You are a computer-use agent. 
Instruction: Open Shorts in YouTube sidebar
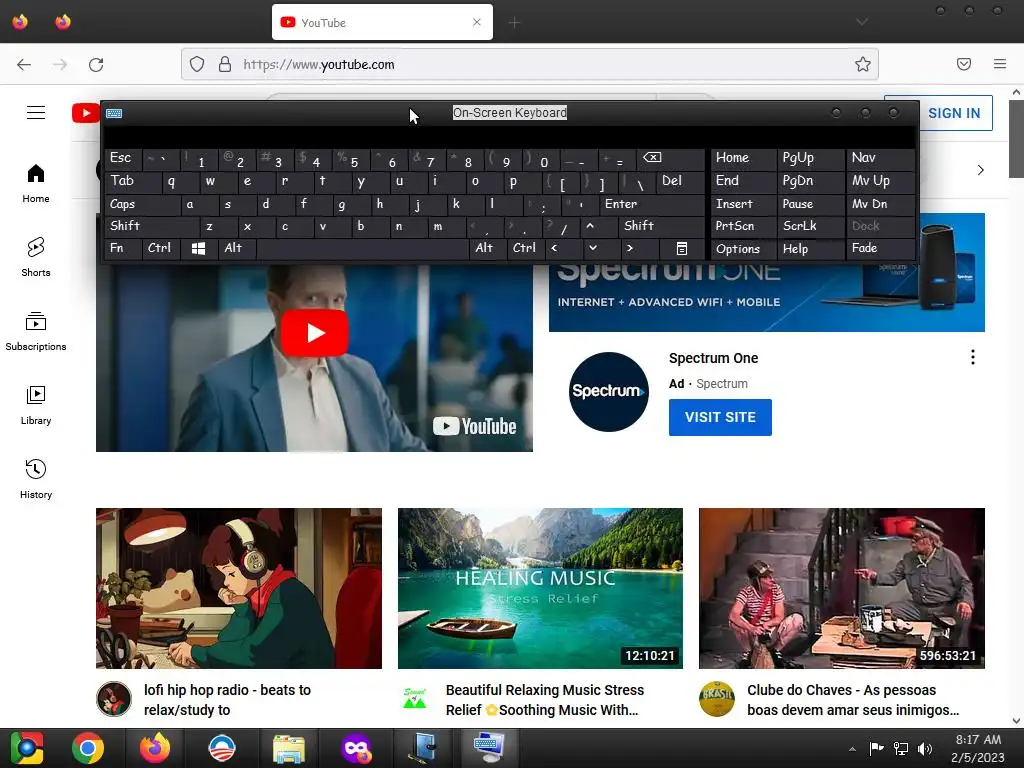[36, 257]
